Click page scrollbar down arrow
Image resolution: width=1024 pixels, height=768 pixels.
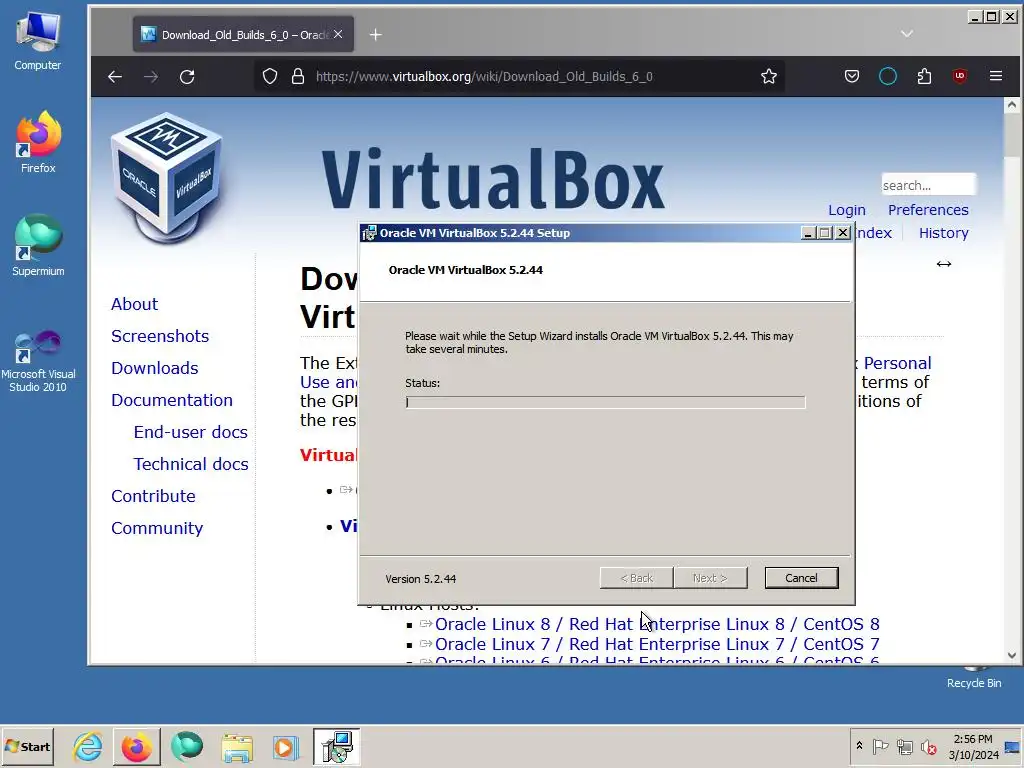[x=1012, y=655]
